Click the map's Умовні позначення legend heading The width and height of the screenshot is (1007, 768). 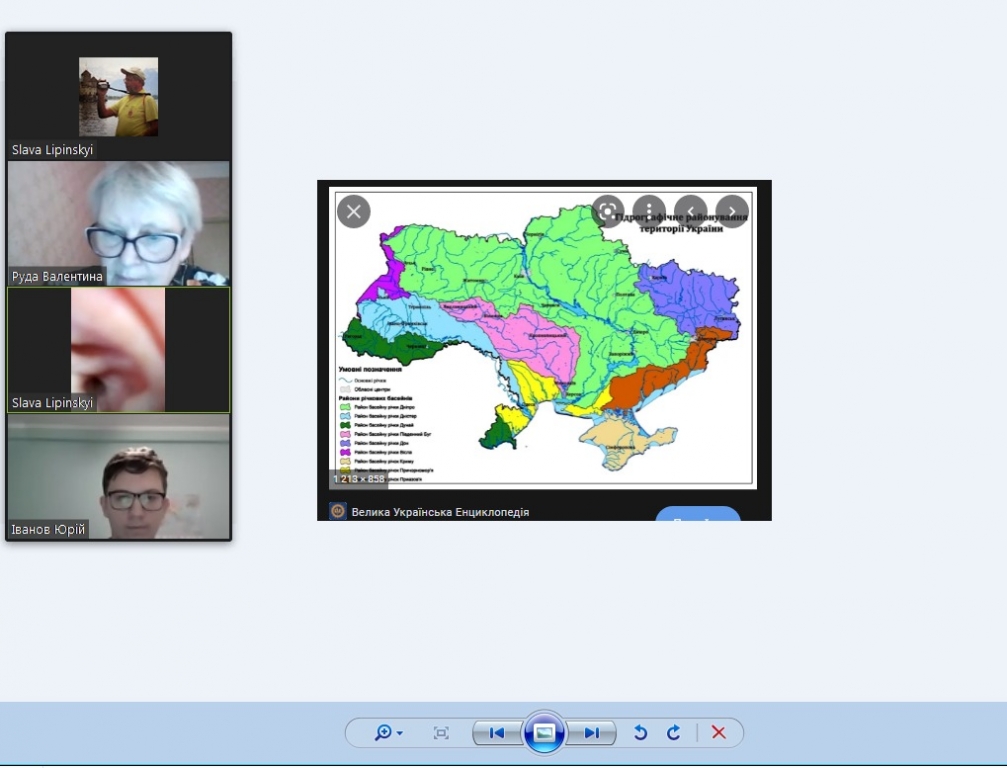pos(370,369)
